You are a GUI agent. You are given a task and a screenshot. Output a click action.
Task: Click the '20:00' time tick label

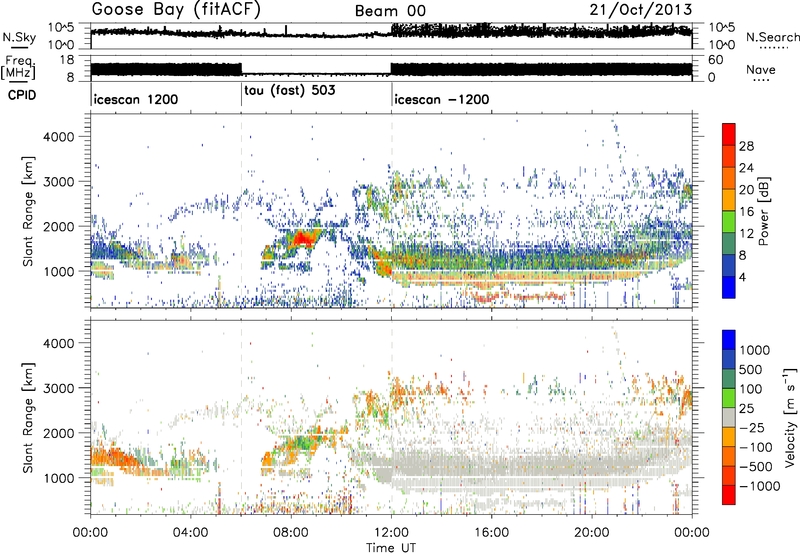coord(592,533)
